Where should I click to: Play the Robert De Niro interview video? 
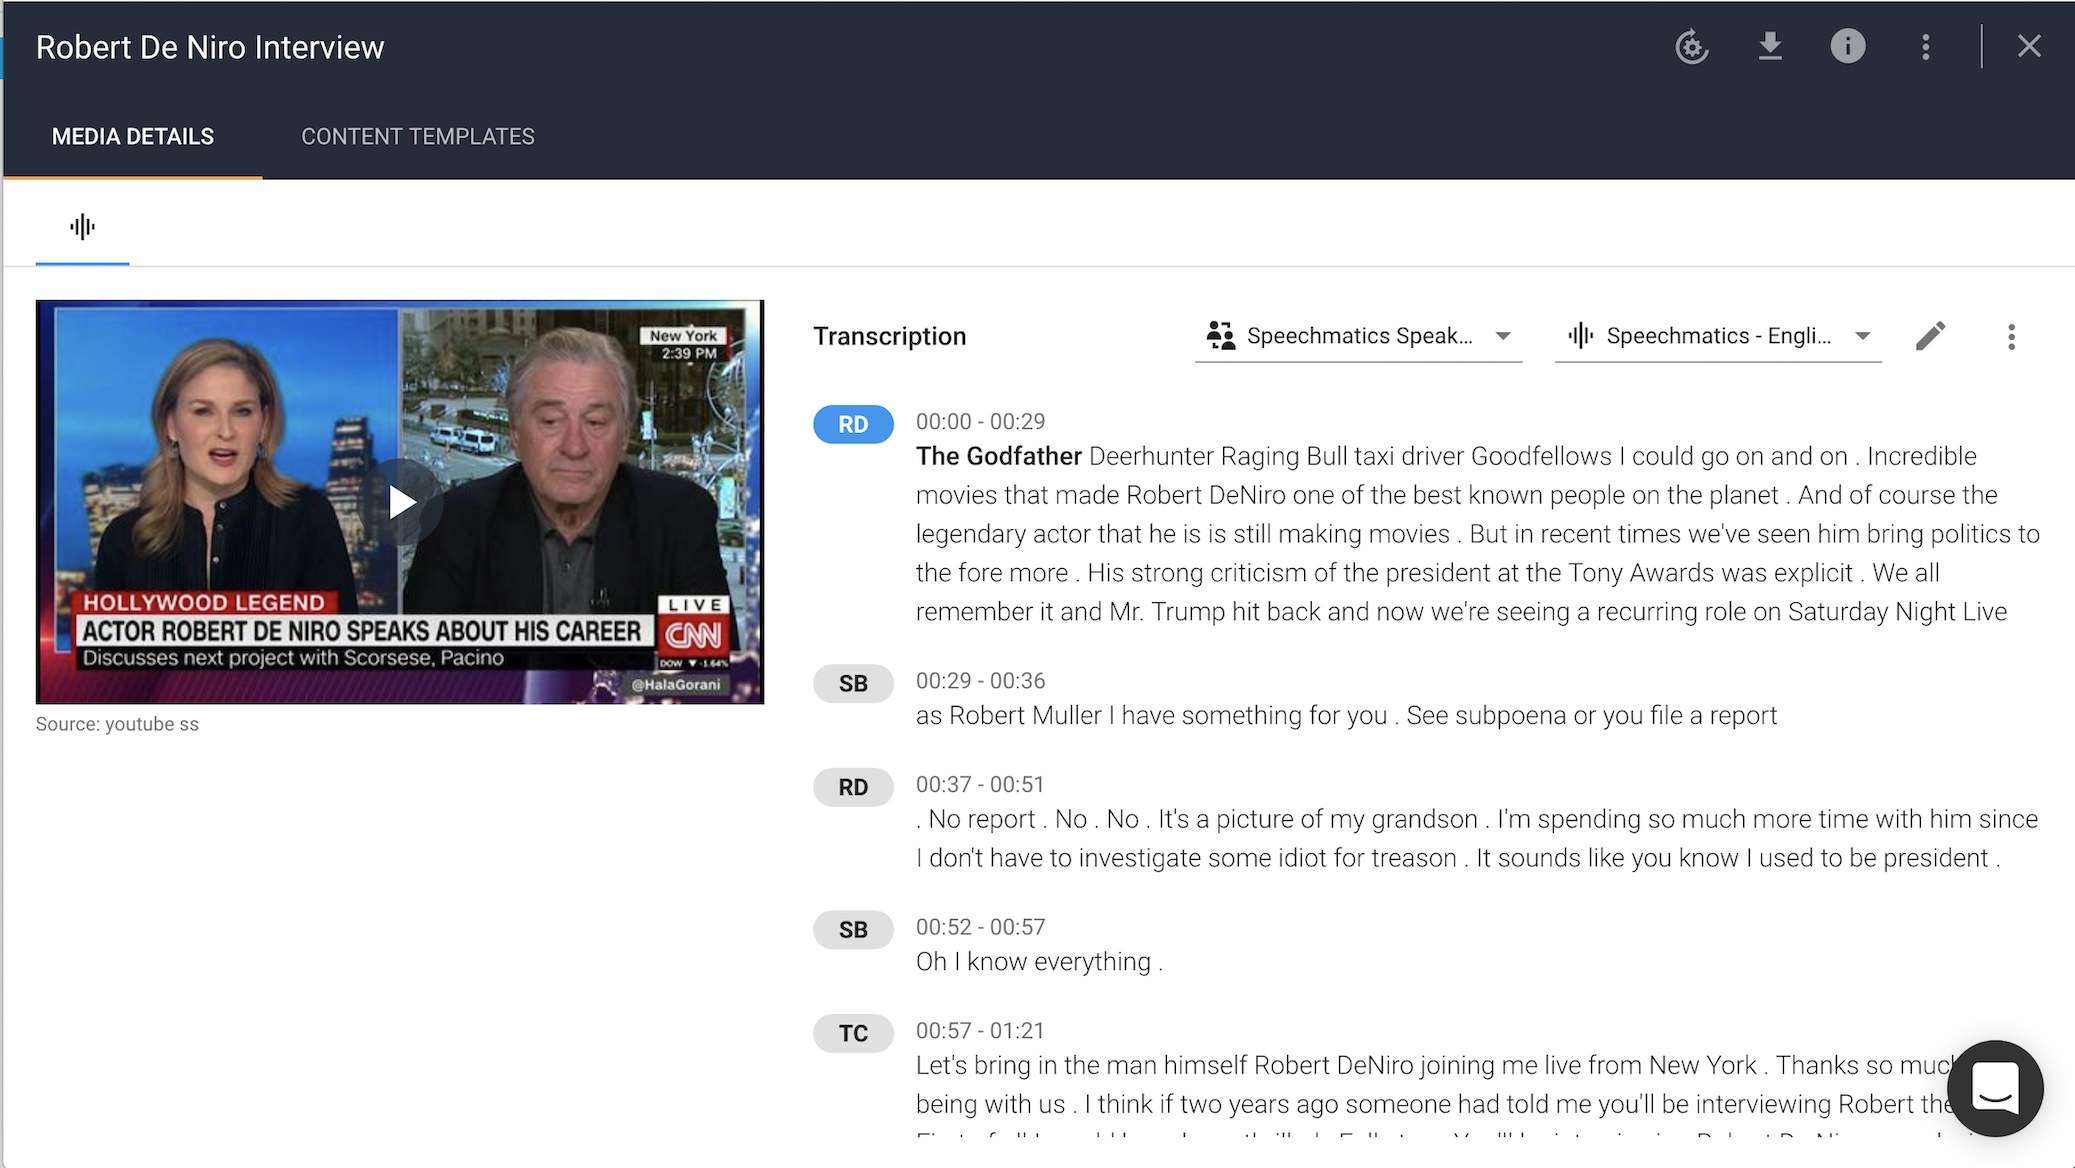coord(400,501)
